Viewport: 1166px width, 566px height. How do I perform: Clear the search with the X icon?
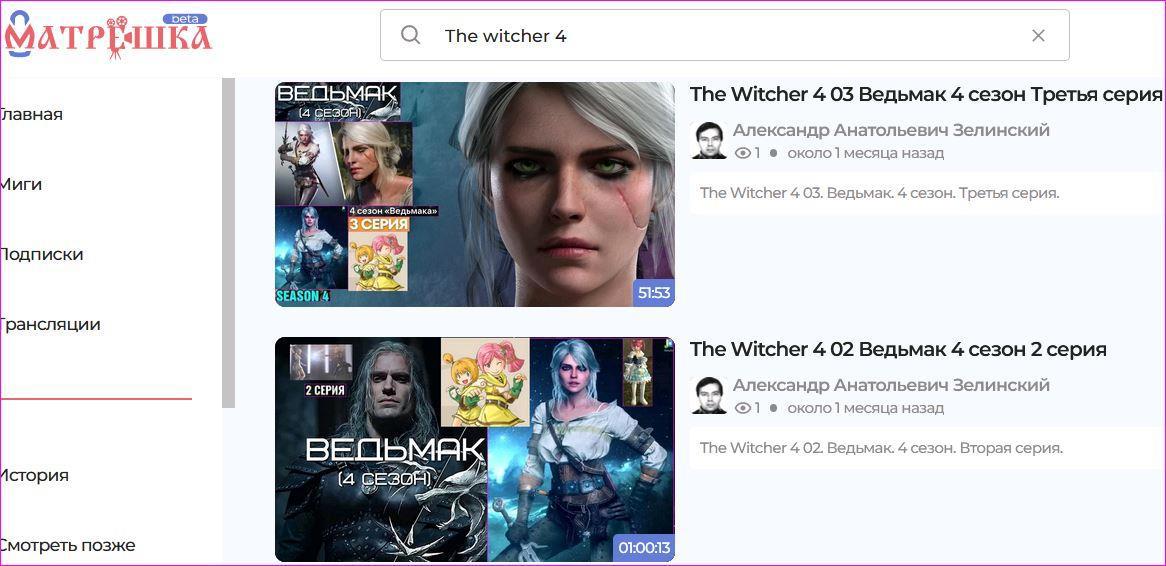[x=1039, y=35]
